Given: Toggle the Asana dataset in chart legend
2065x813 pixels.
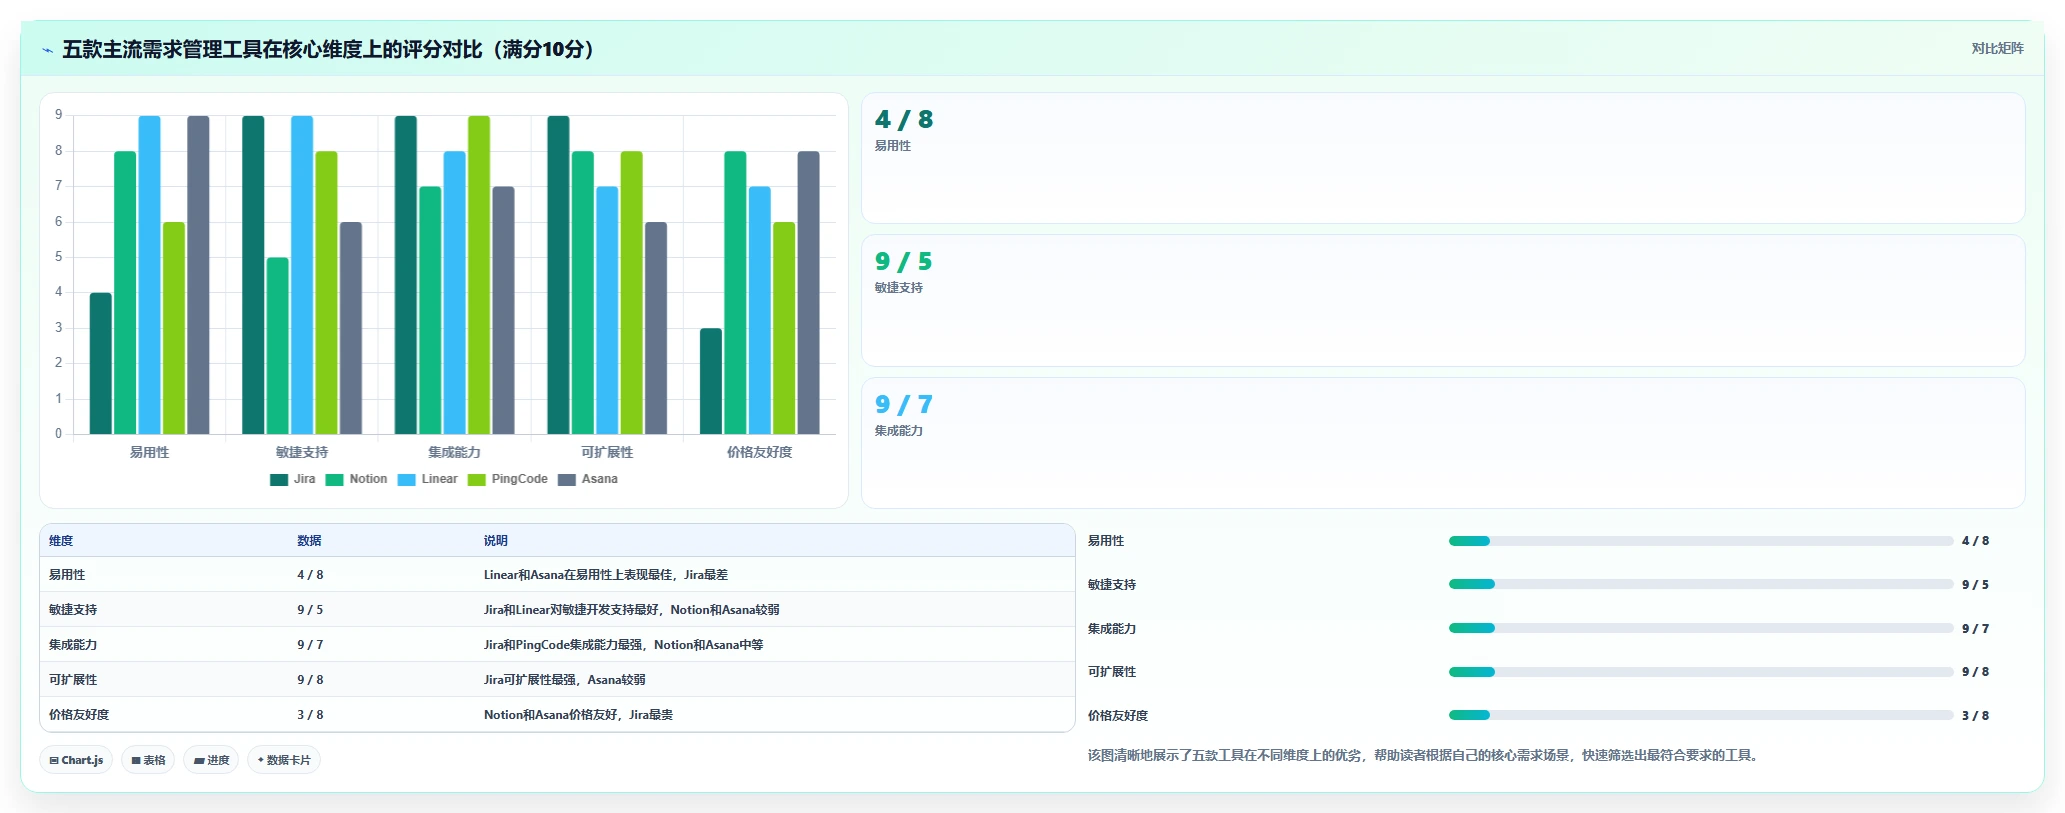Looking at the screenshot, I should click(x=587, y=479).
